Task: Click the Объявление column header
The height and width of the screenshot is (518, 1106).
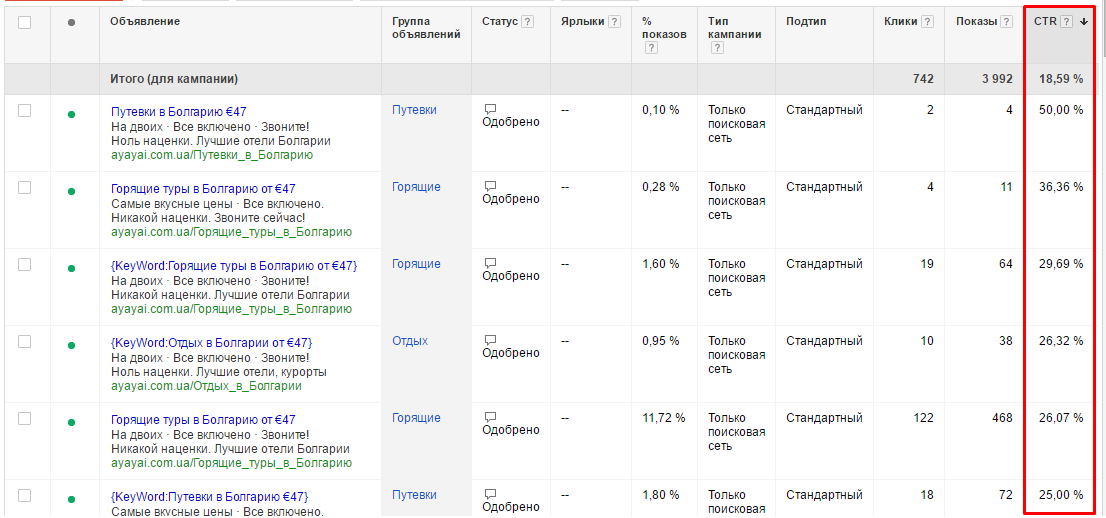Action: [x=146, y=22]
